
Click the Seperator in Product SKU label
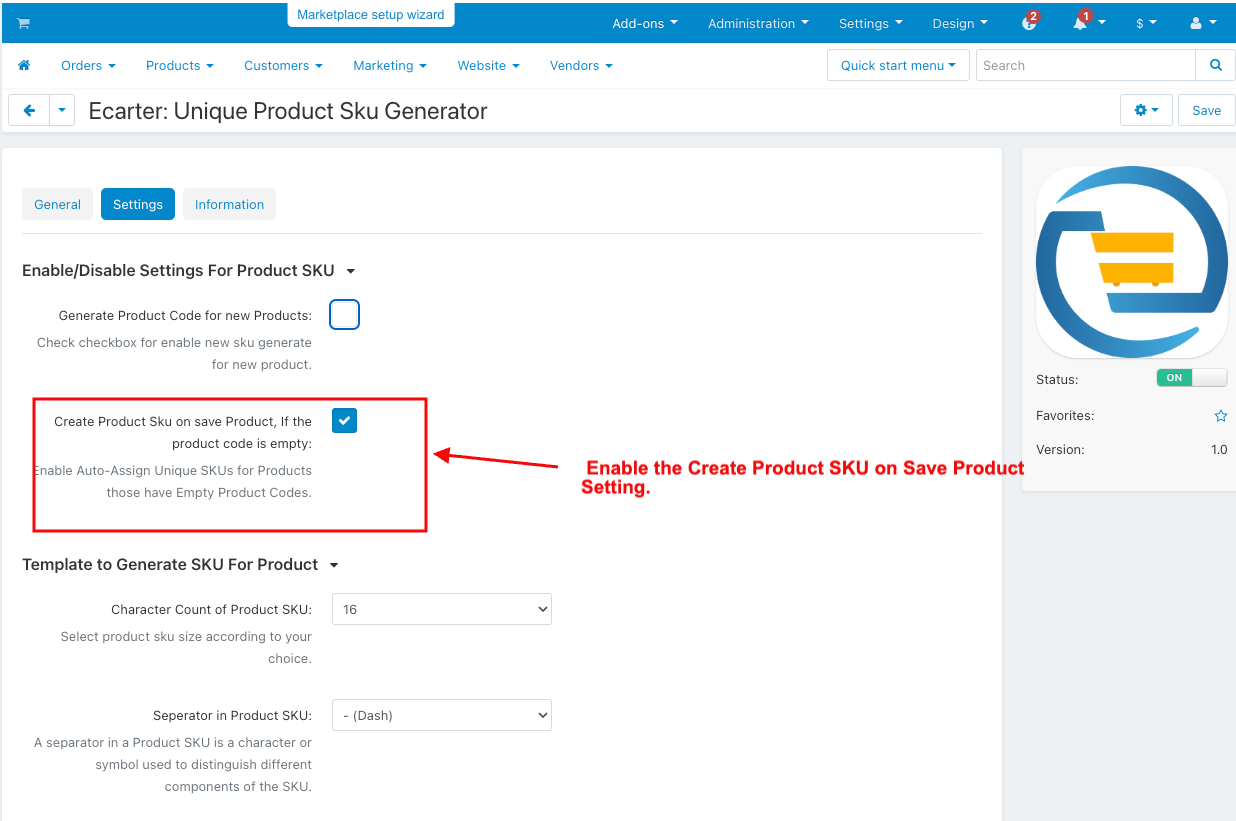pyautogui.click(x=232, y=715)
